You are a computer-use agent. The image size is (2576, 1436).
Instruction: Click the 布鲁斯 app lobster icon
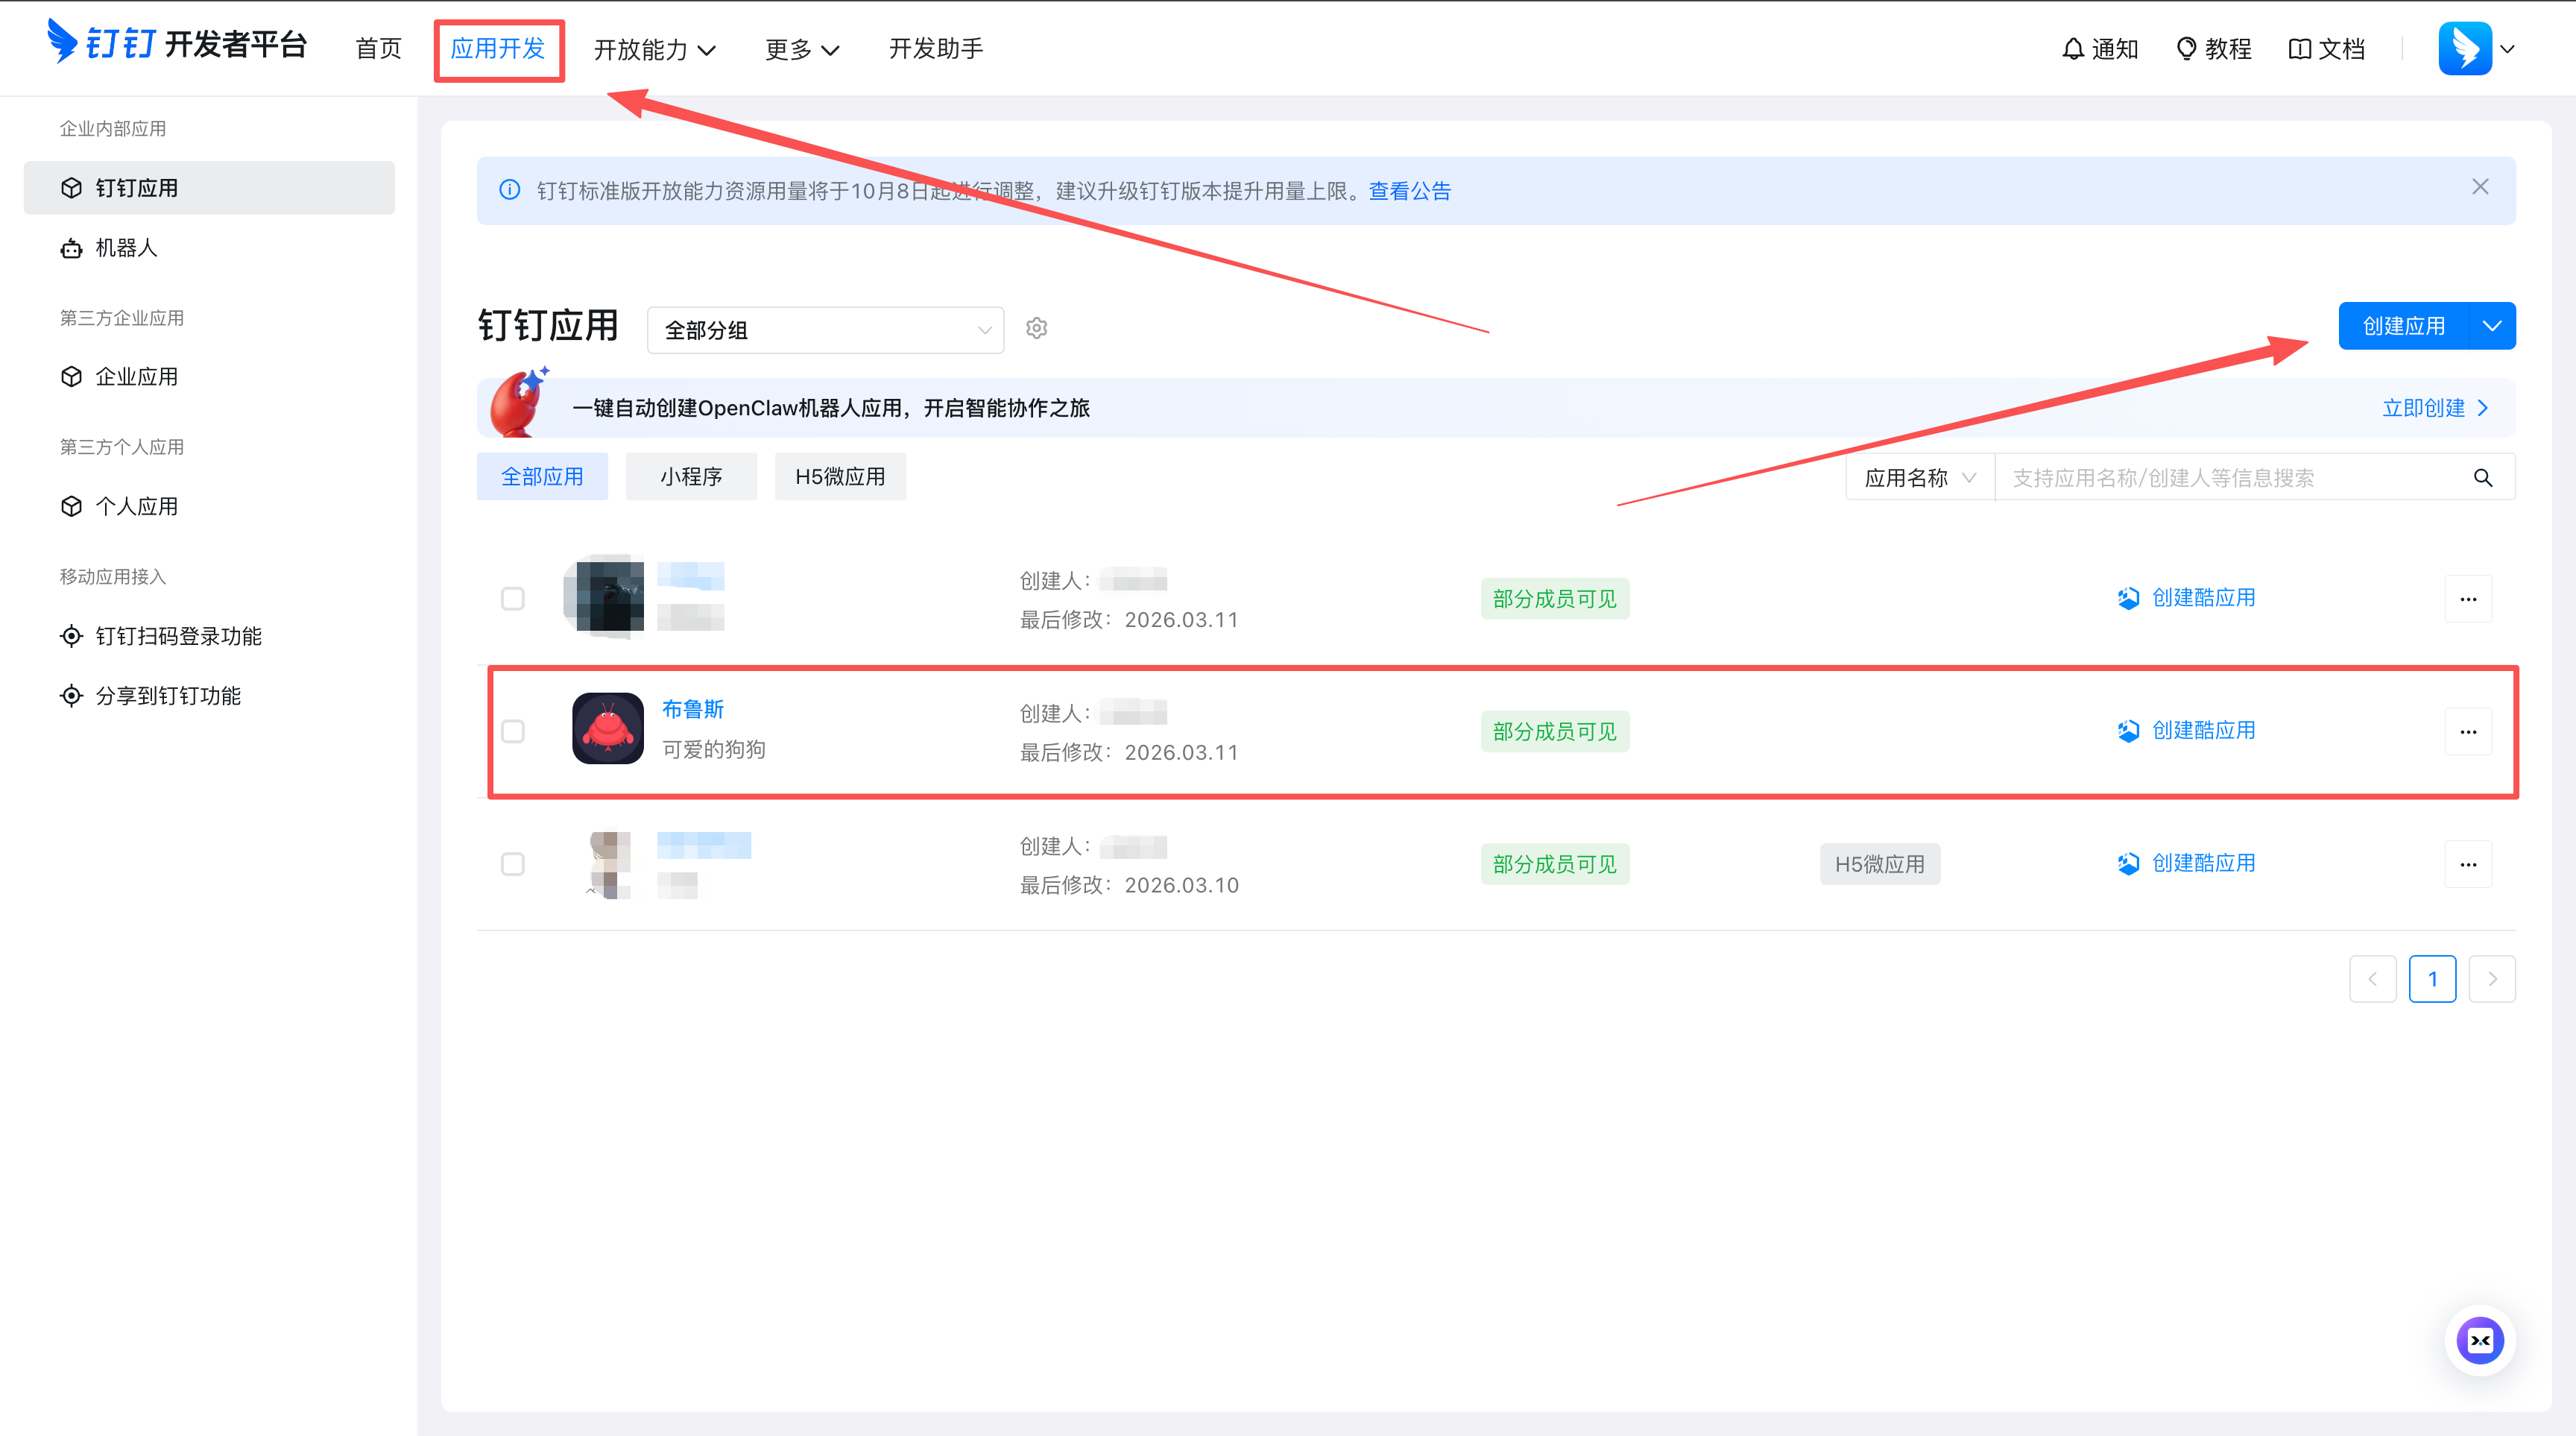click(607, 729)
